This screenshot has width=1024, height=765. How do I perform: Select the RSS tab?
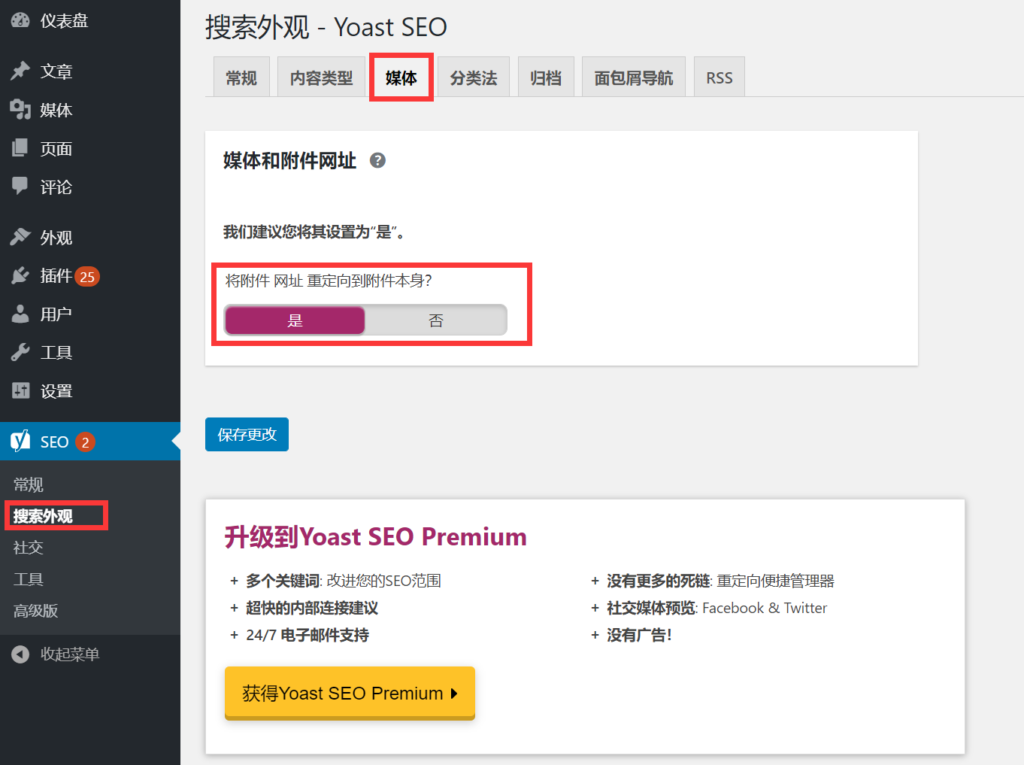719,78
